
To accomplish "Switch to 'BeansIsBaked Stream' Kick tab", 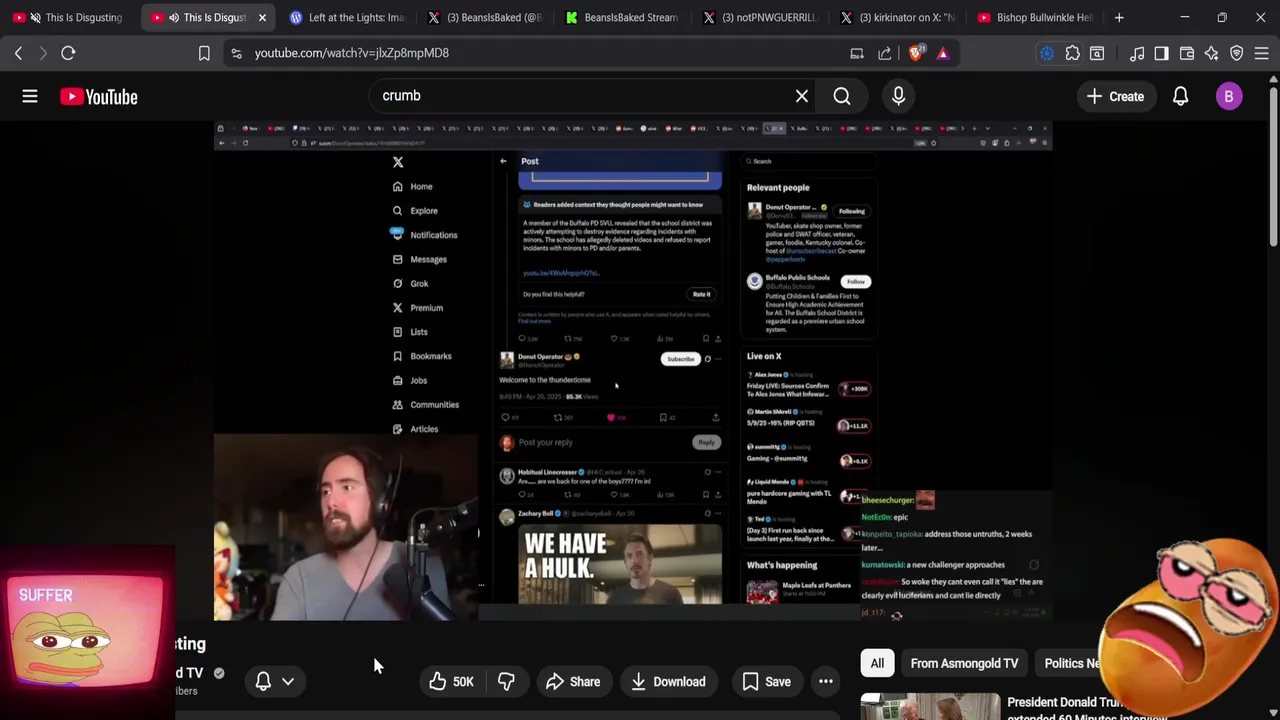I will [622, 17].
